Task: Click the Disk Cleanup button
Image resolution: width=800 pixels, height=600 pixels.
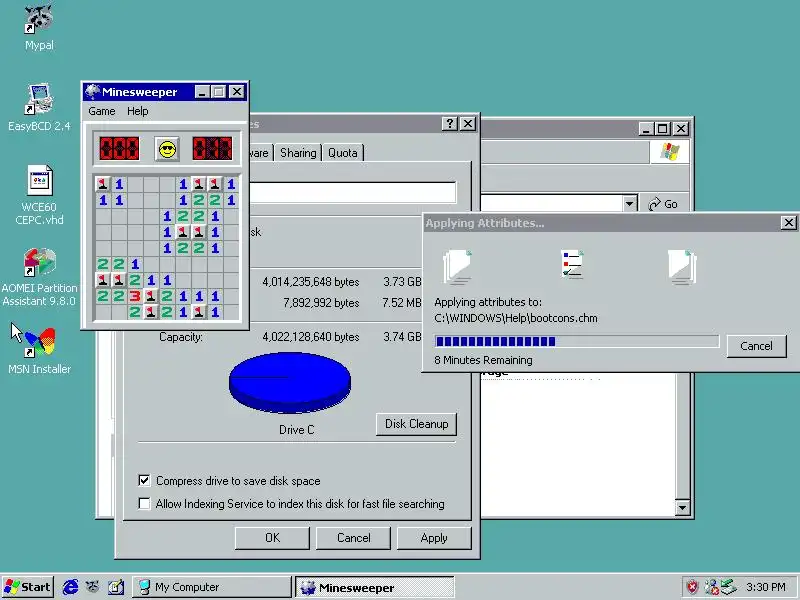Action: (x=416, y=424)
